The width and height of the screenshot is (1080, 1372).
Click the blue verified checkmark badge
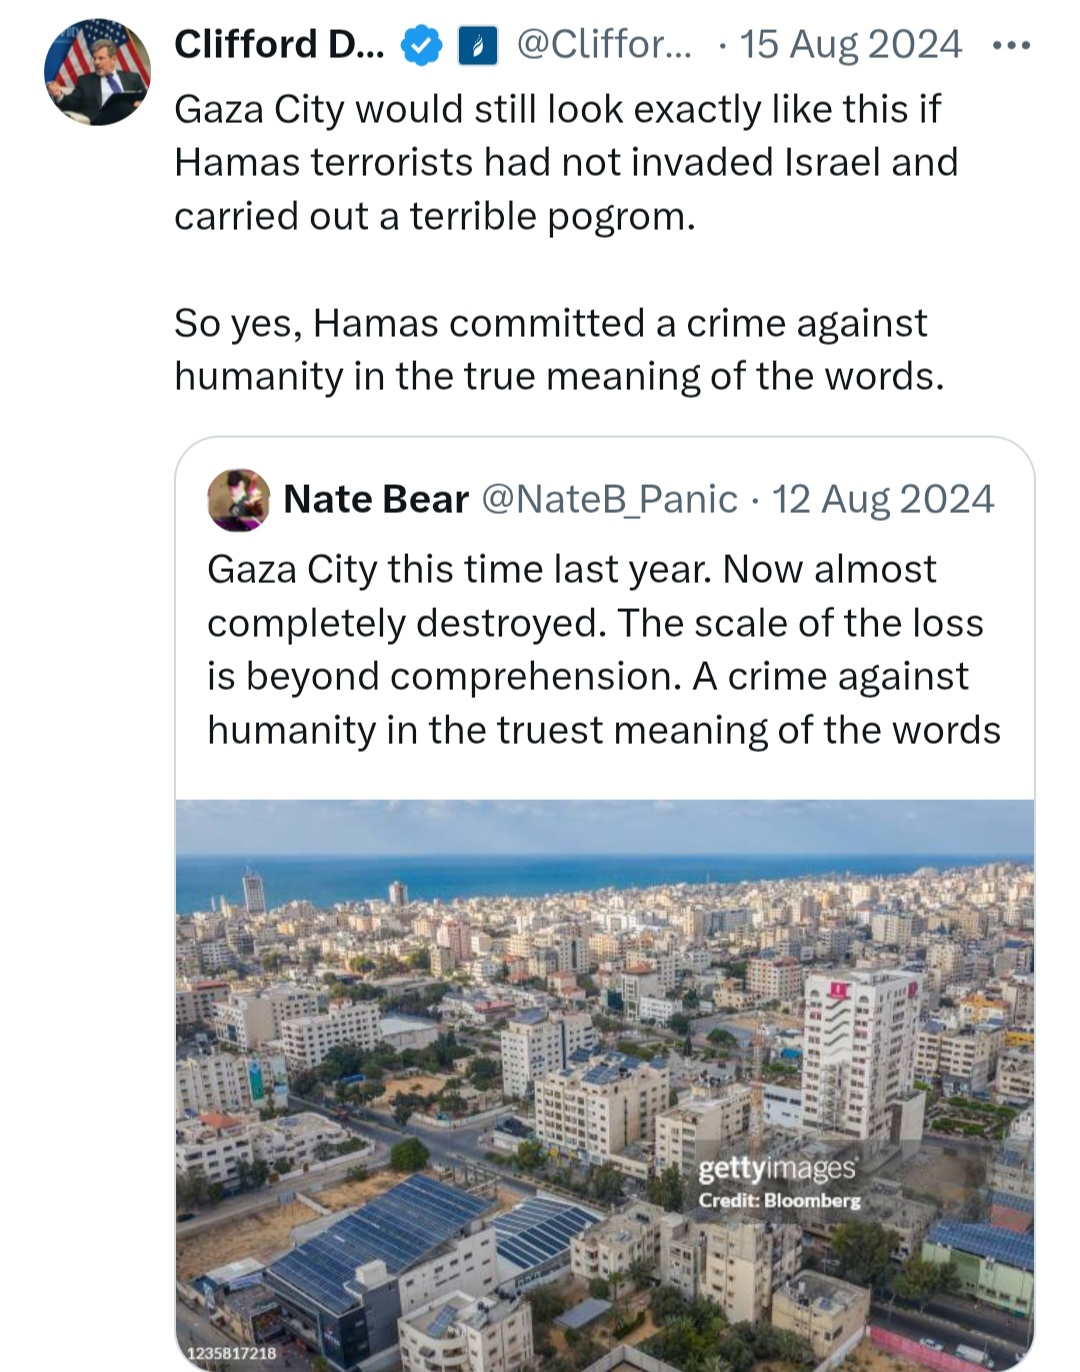click(422, 45)
